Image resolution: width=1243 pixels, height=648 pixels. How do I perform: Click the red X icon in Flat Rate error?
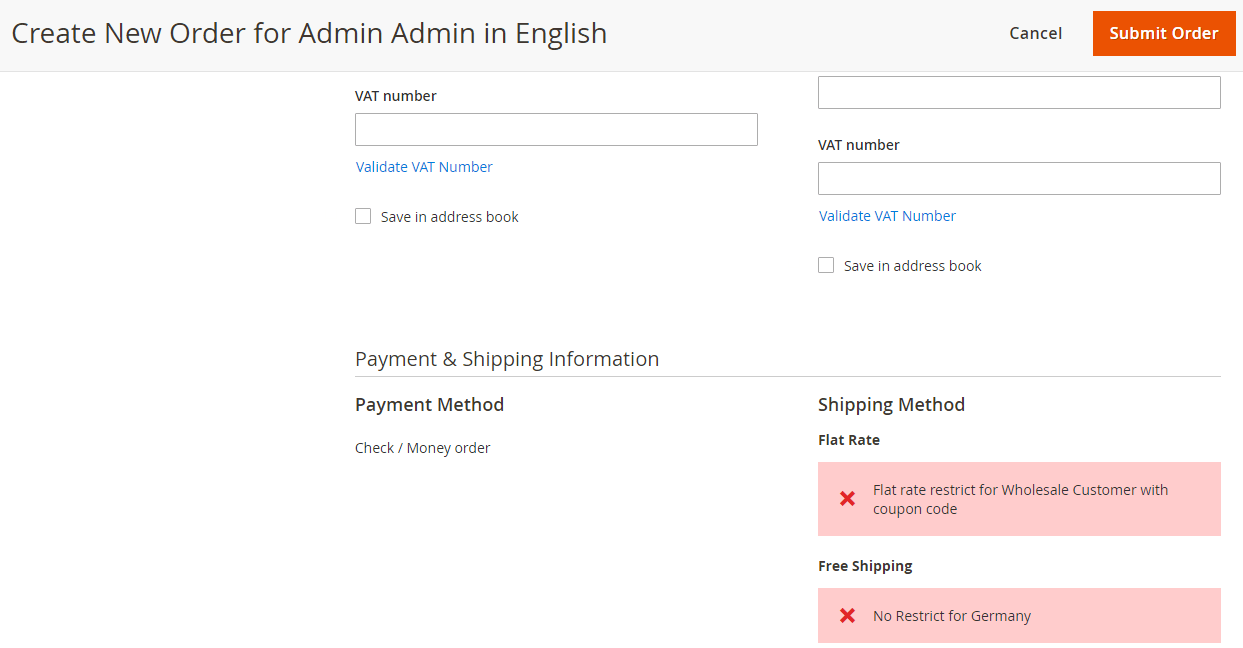coord(847,498)
